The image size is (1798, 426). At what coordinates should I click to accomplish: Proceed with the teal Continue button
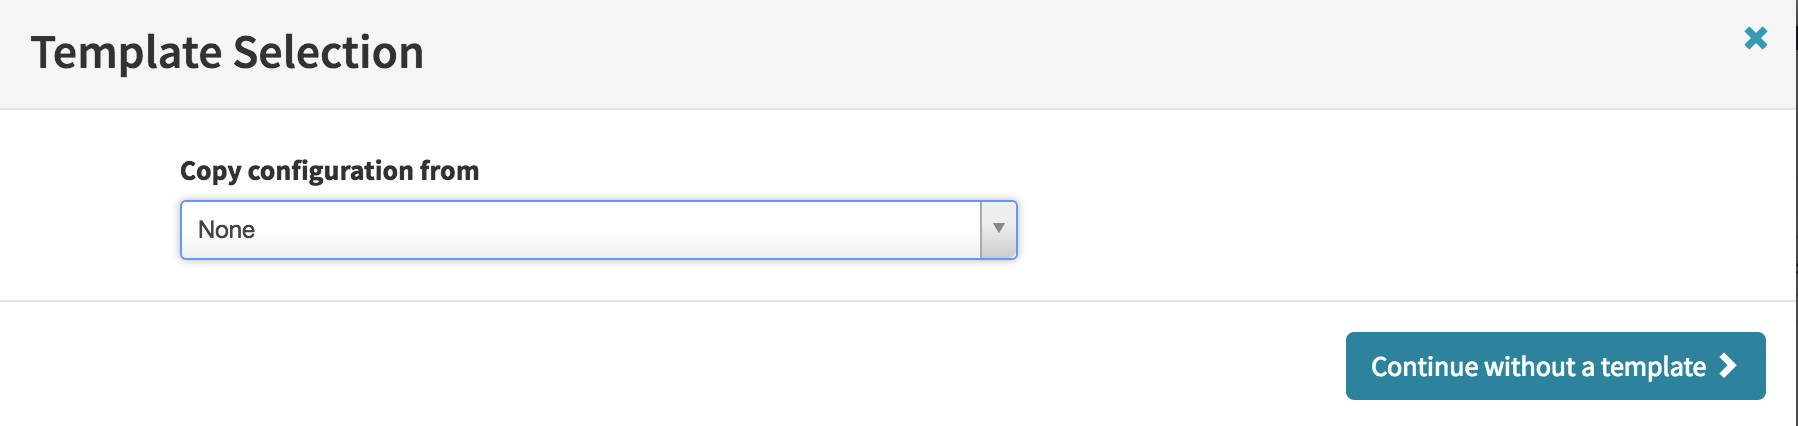[1555, 366]
